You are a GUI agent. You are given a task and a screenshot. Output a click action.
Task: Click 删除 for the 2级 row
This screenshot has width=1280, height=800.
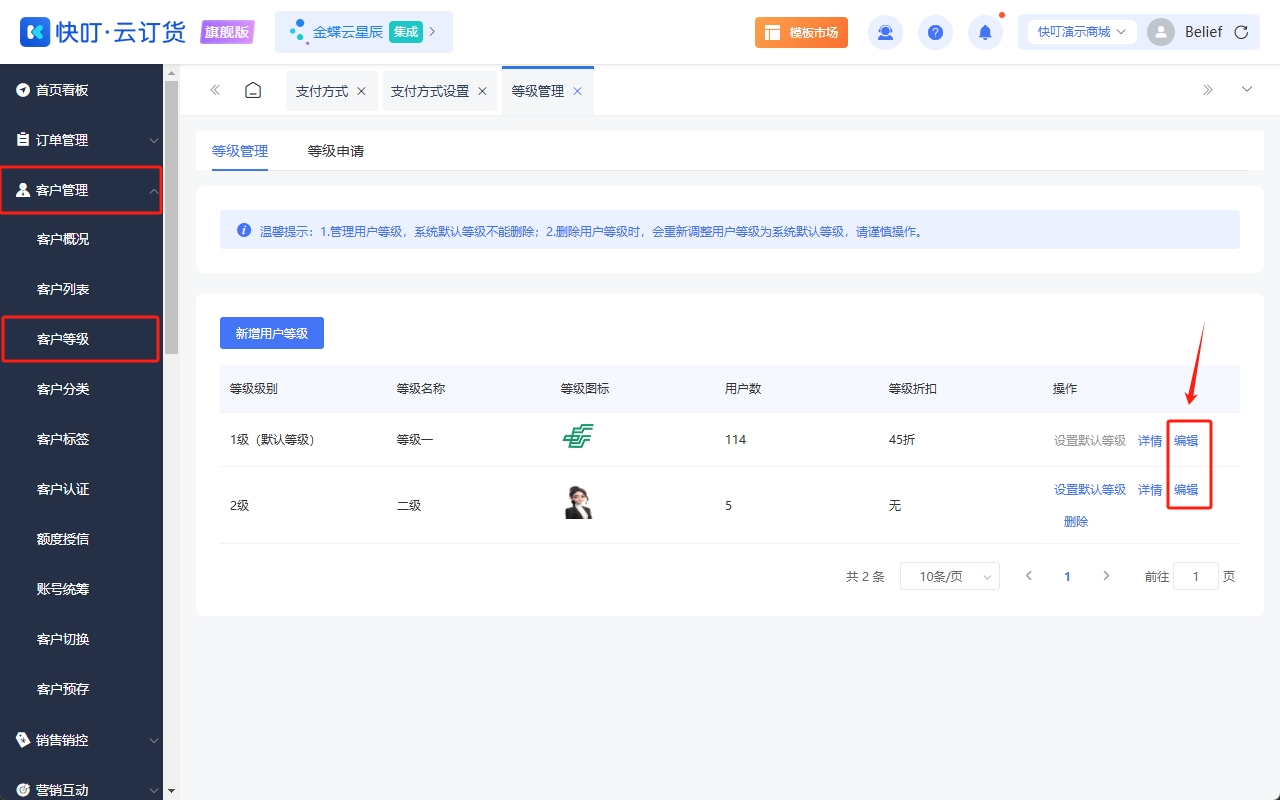click(x=1076, y=521)
